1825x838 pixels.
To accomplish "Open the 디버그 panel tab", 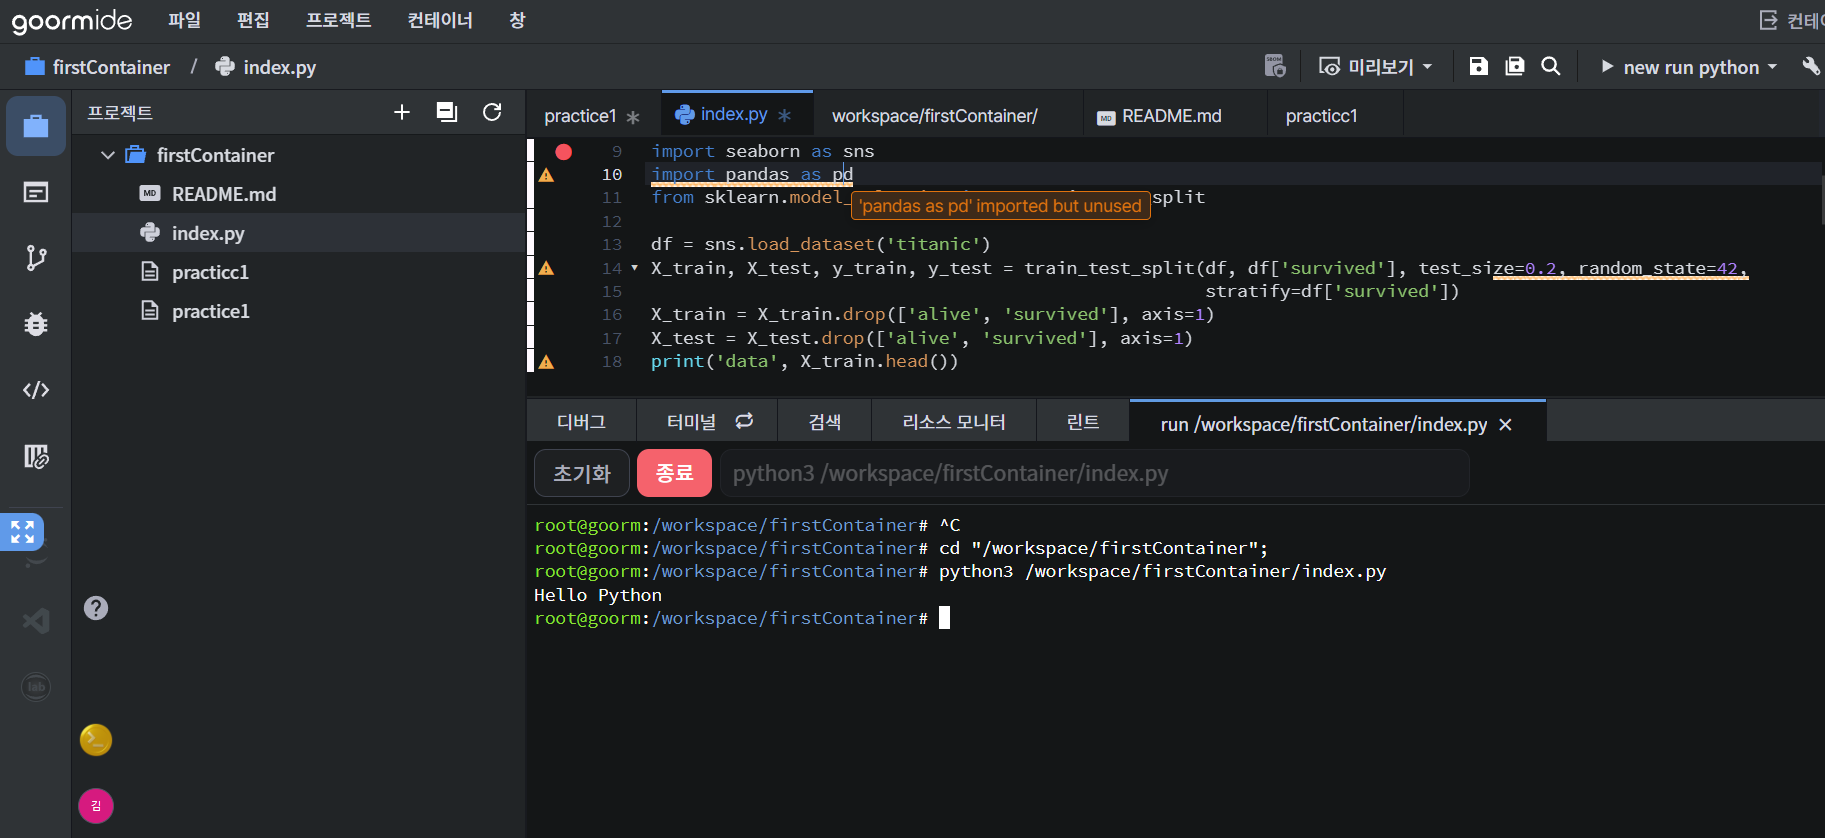I will pos(581,421).
